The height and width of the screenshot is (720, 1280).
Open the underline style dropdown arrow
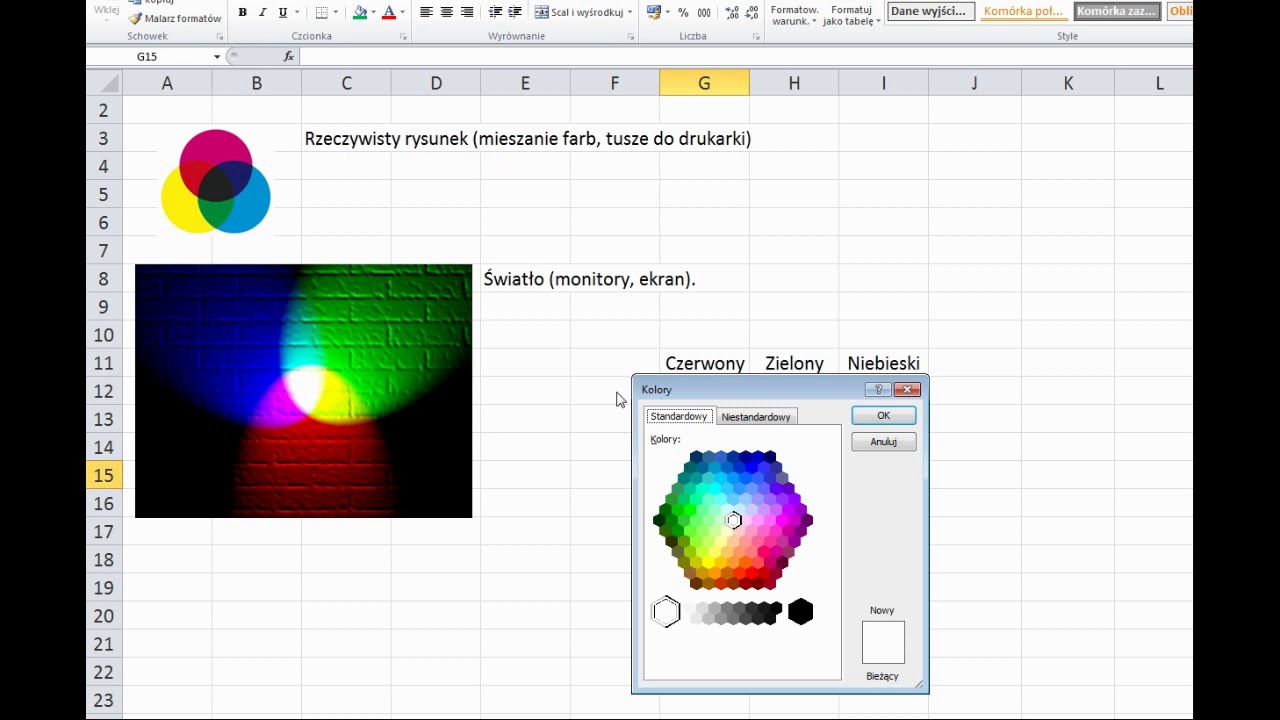pyautogui.click(x=298, y=12)
